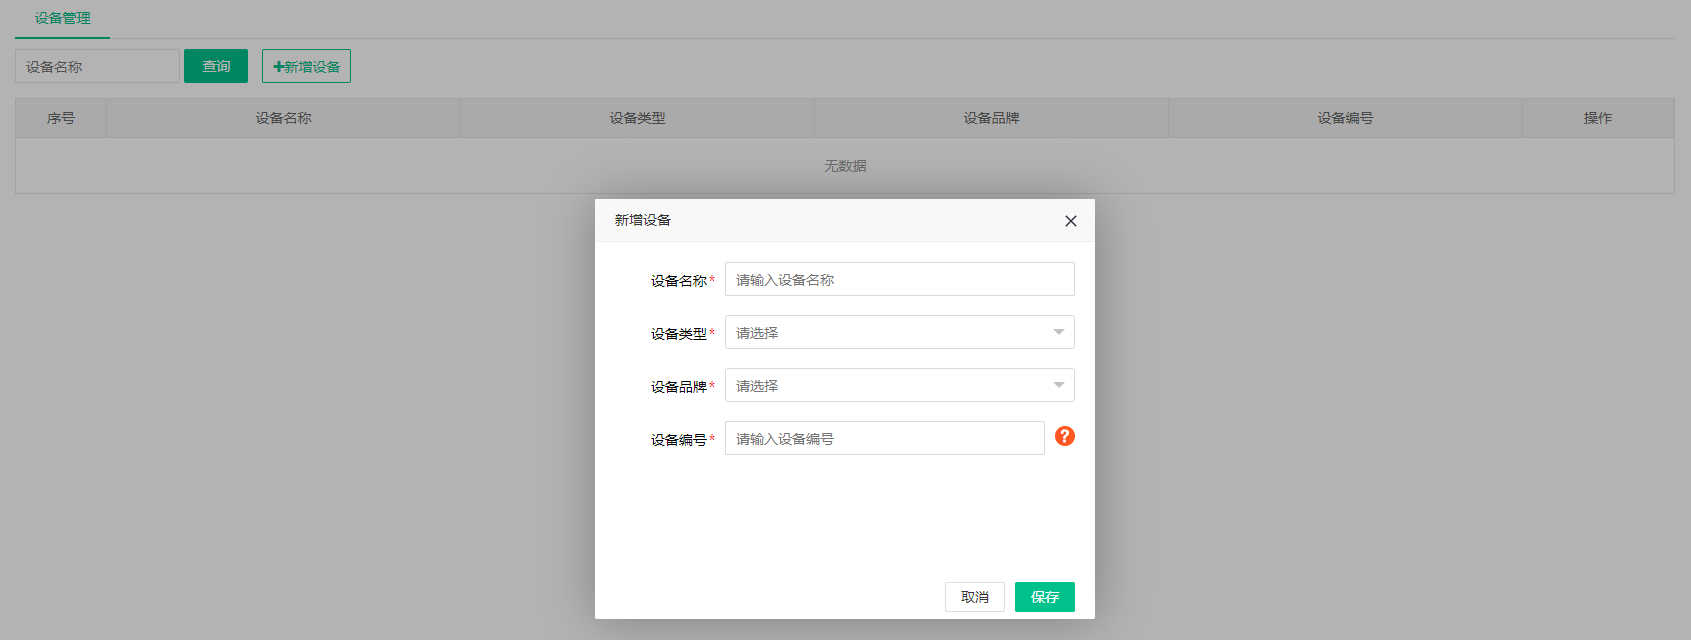Focus the 请输入设备名称 input in the dialog

(899, 279)
